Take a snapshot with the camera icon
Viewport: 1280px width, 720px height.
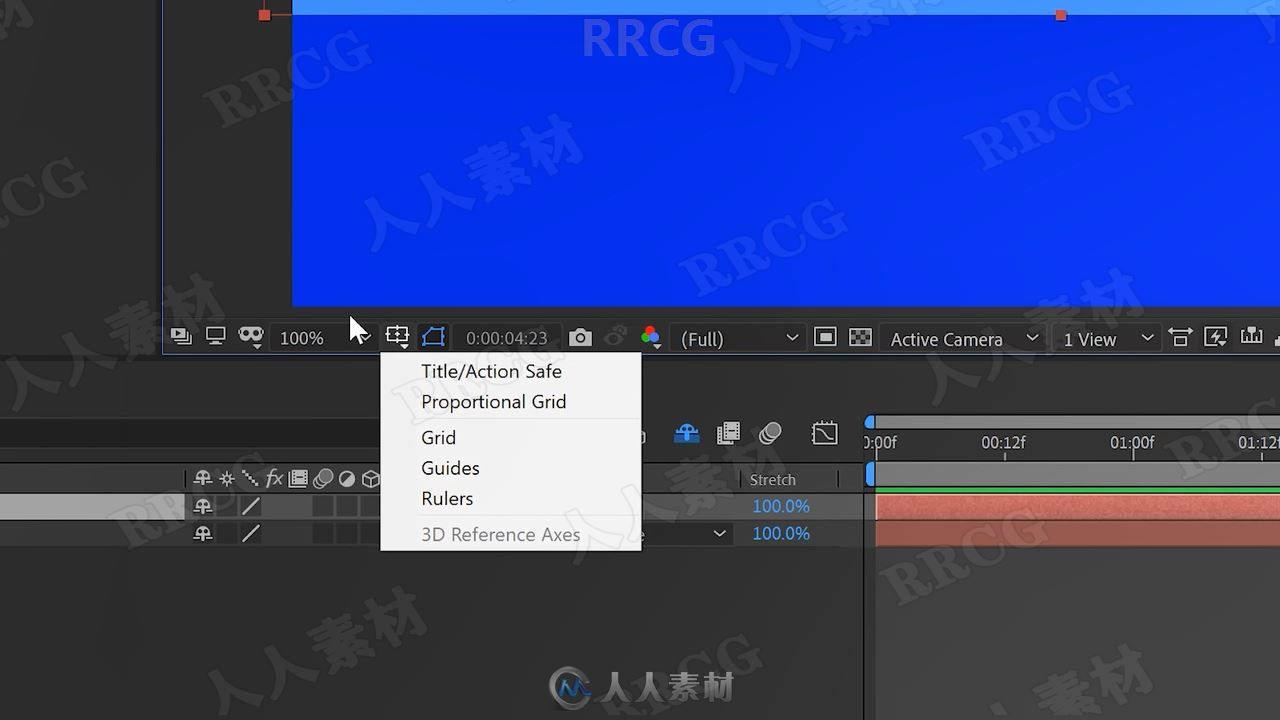[580, 338]
